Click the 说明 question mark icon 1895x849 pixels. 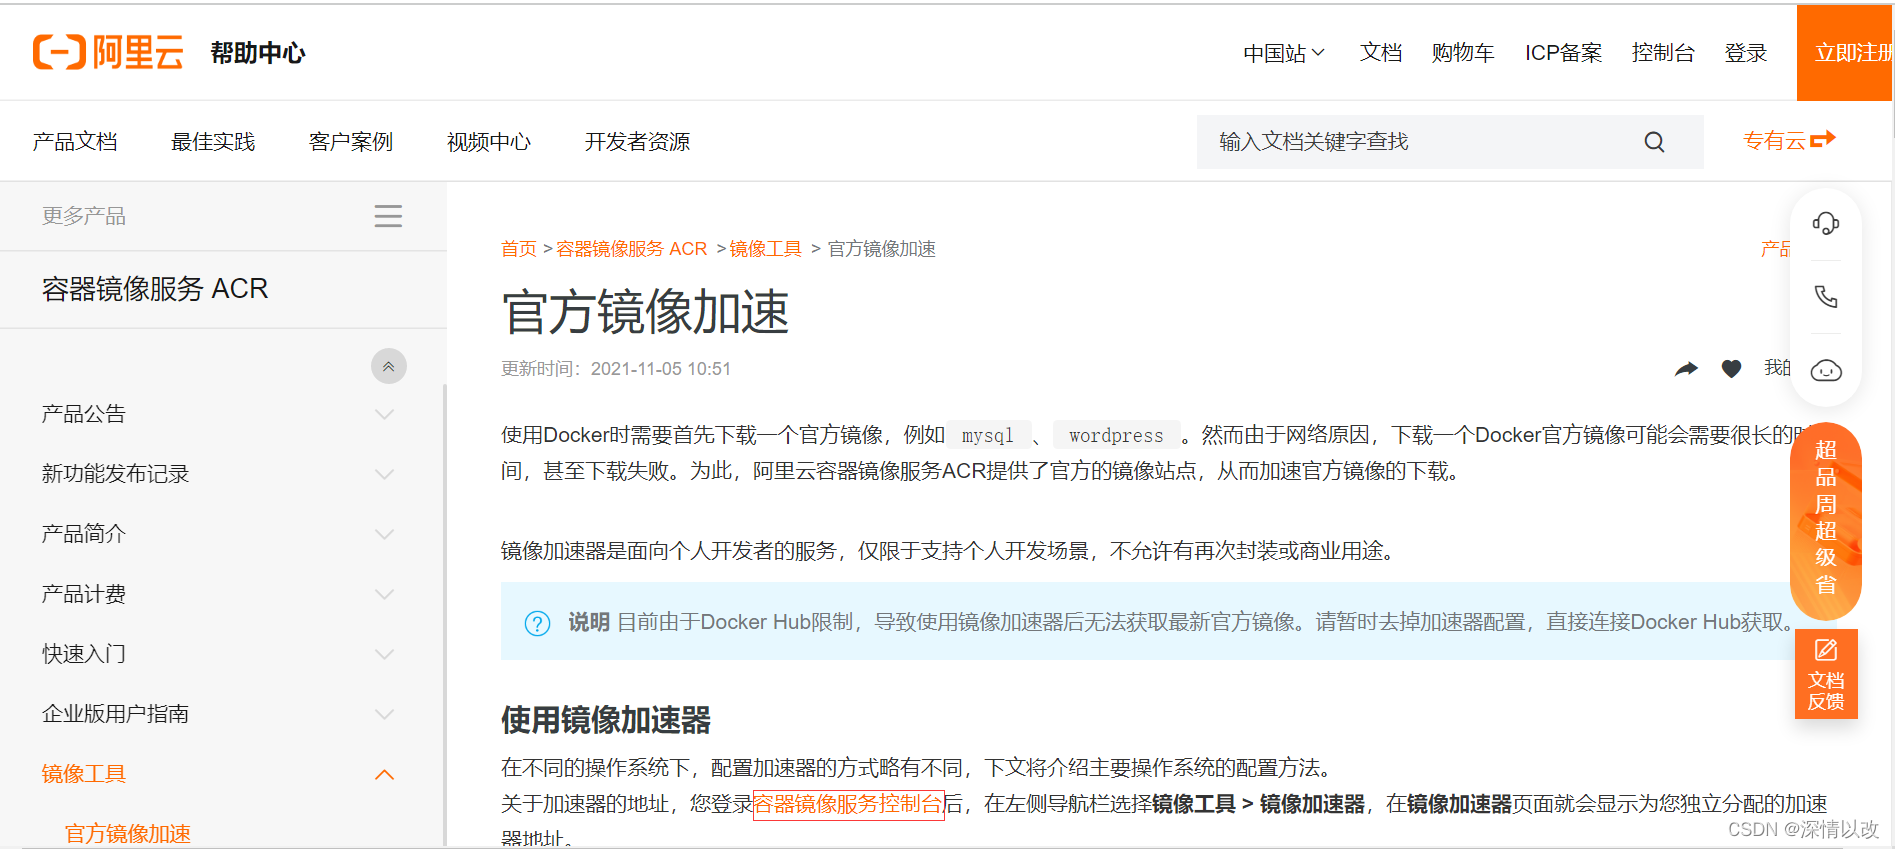[x=538, y=623]
